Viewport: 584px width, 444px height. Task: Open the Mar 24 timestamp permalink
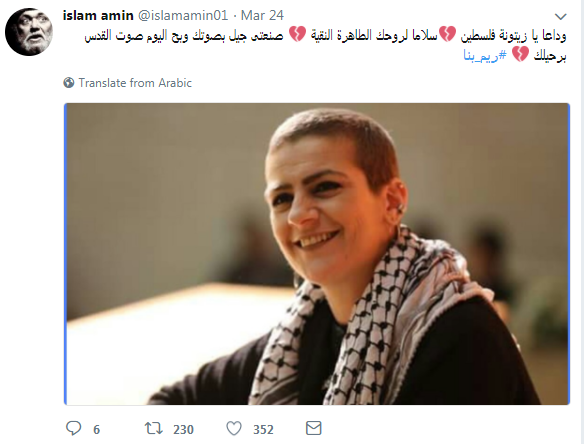[x=262, y=16]
